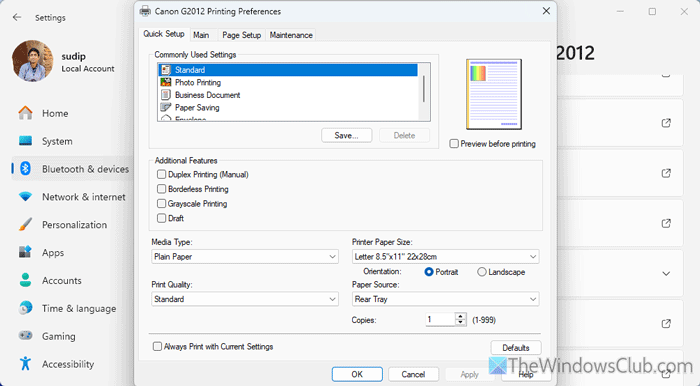Click the page layout preview thumbnail
Screen dimensions: 700x386
coord(494,94)
